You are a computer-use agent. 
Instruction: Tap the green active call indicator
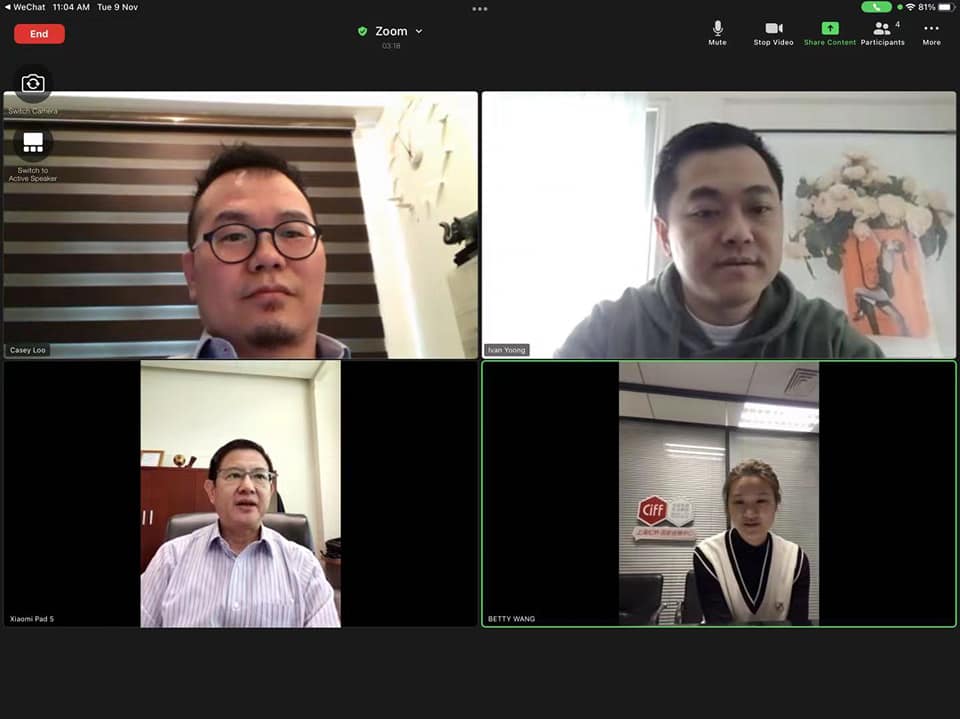click(x=876, y=7)
